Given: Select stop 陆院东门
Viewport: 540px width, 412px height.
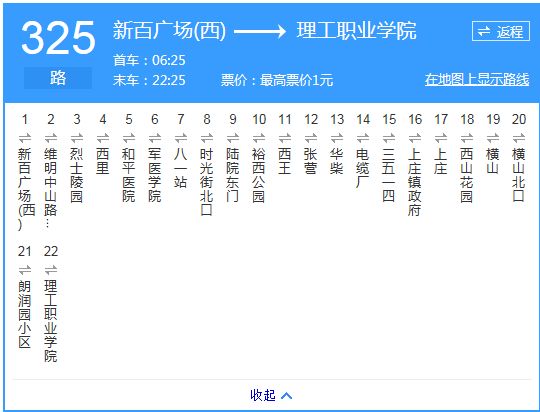Looking at the screenshot, I should (x=233, y=175).
